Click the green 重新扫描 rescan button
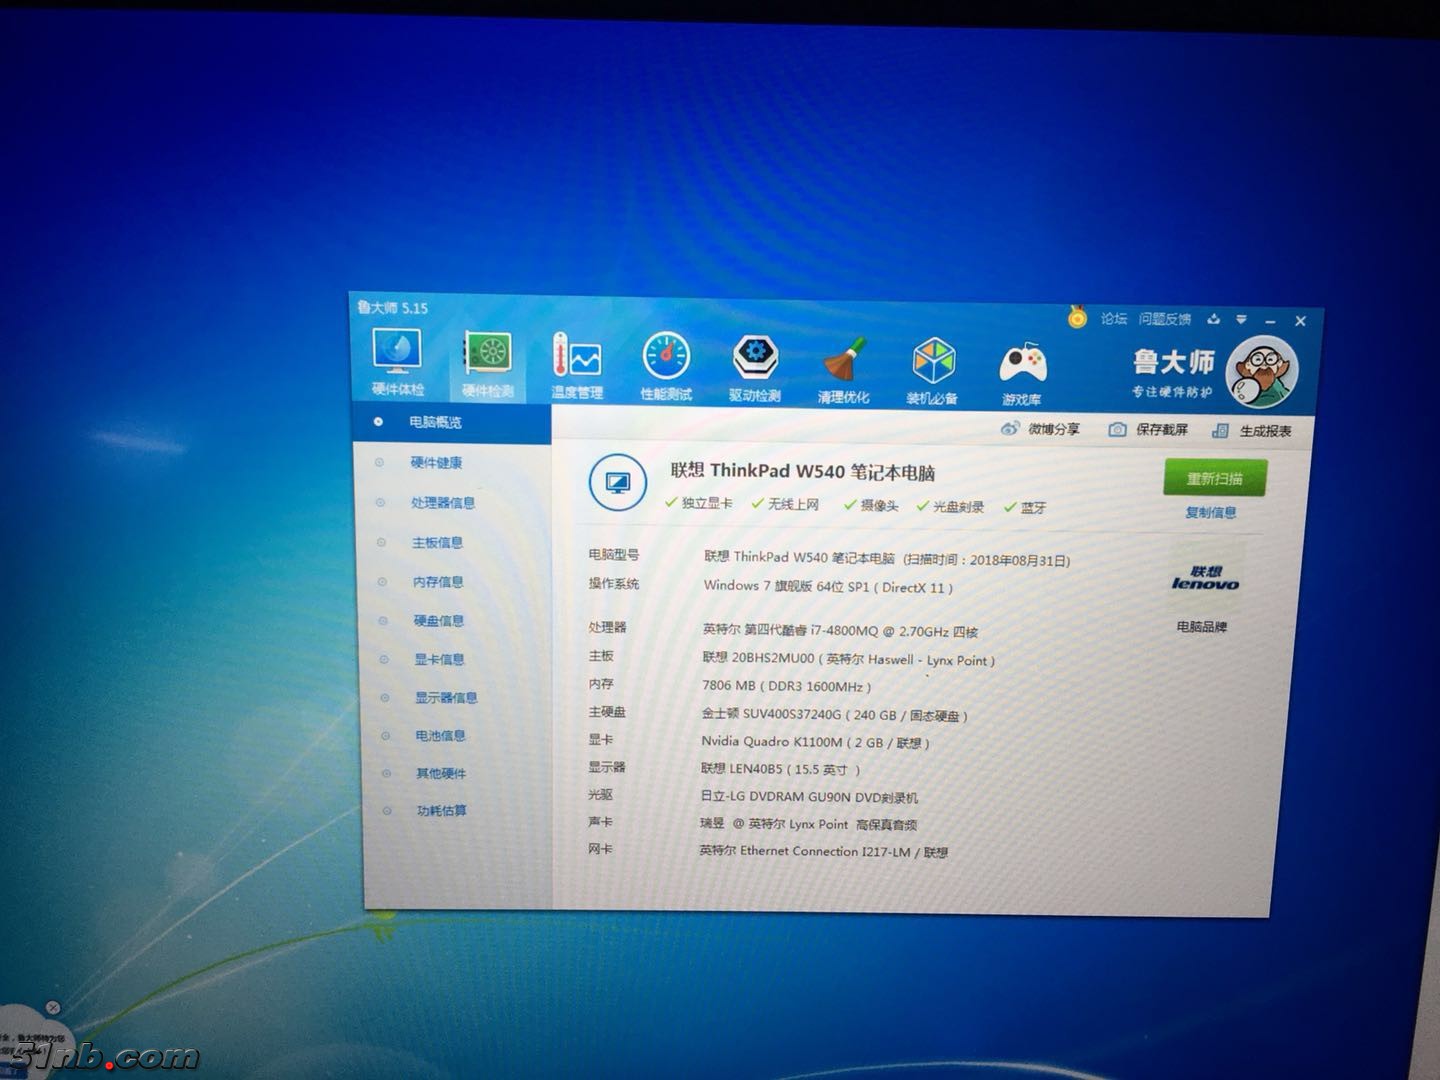 click(x=1215, y=479)
